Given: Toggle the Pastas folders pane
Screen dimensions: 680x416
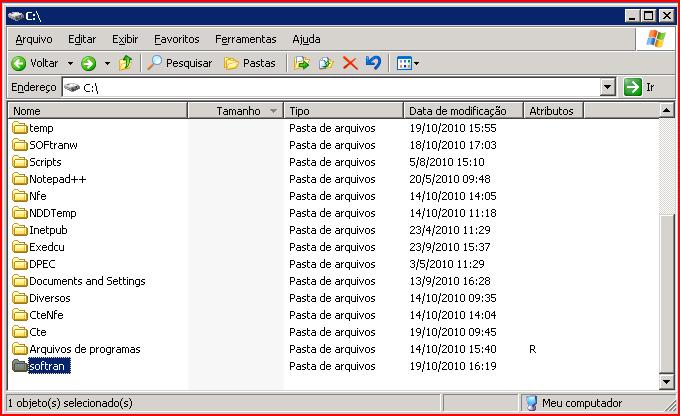Looking at the screenshot, I should click(x=250, y=63).
